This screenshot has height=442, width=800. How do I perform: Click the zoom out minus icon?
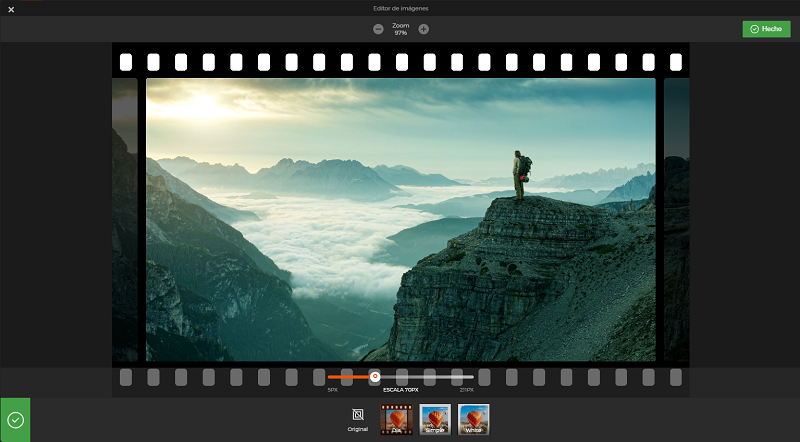378,29
